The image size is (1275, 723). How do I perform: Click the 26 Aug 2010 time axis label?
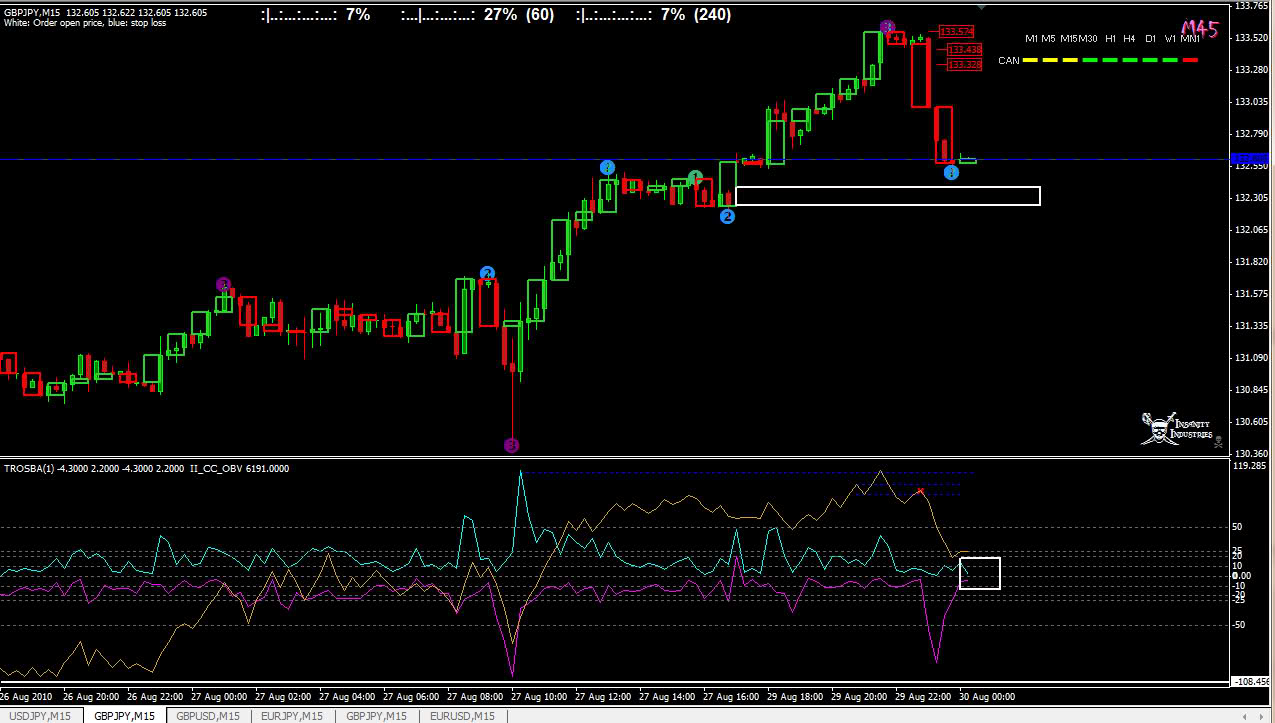click(27, 696)
